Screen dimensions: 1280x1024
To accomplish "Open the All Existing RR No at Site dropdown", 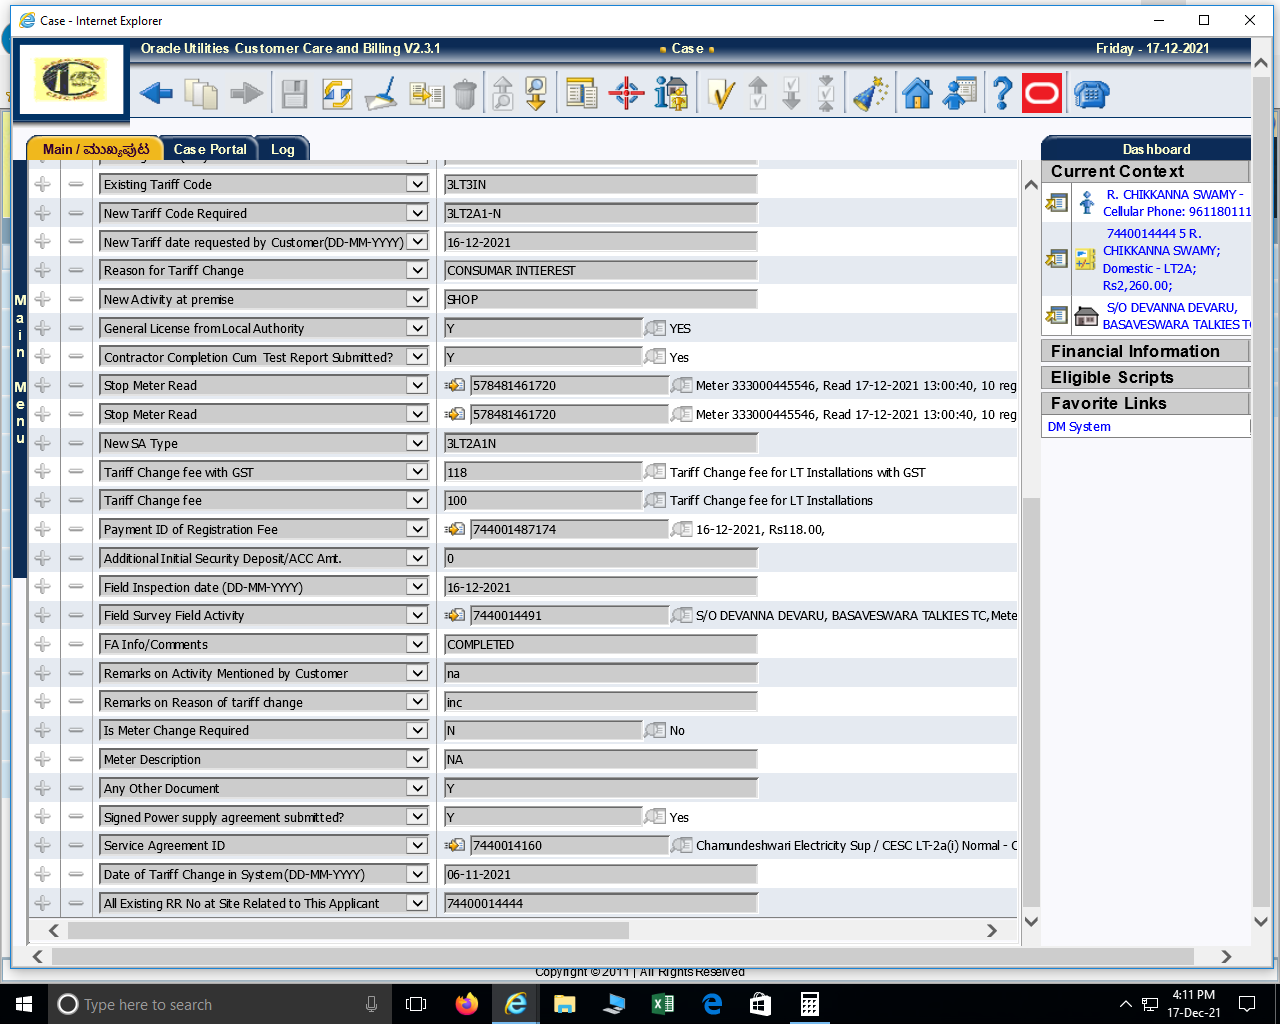I will 417,903.
